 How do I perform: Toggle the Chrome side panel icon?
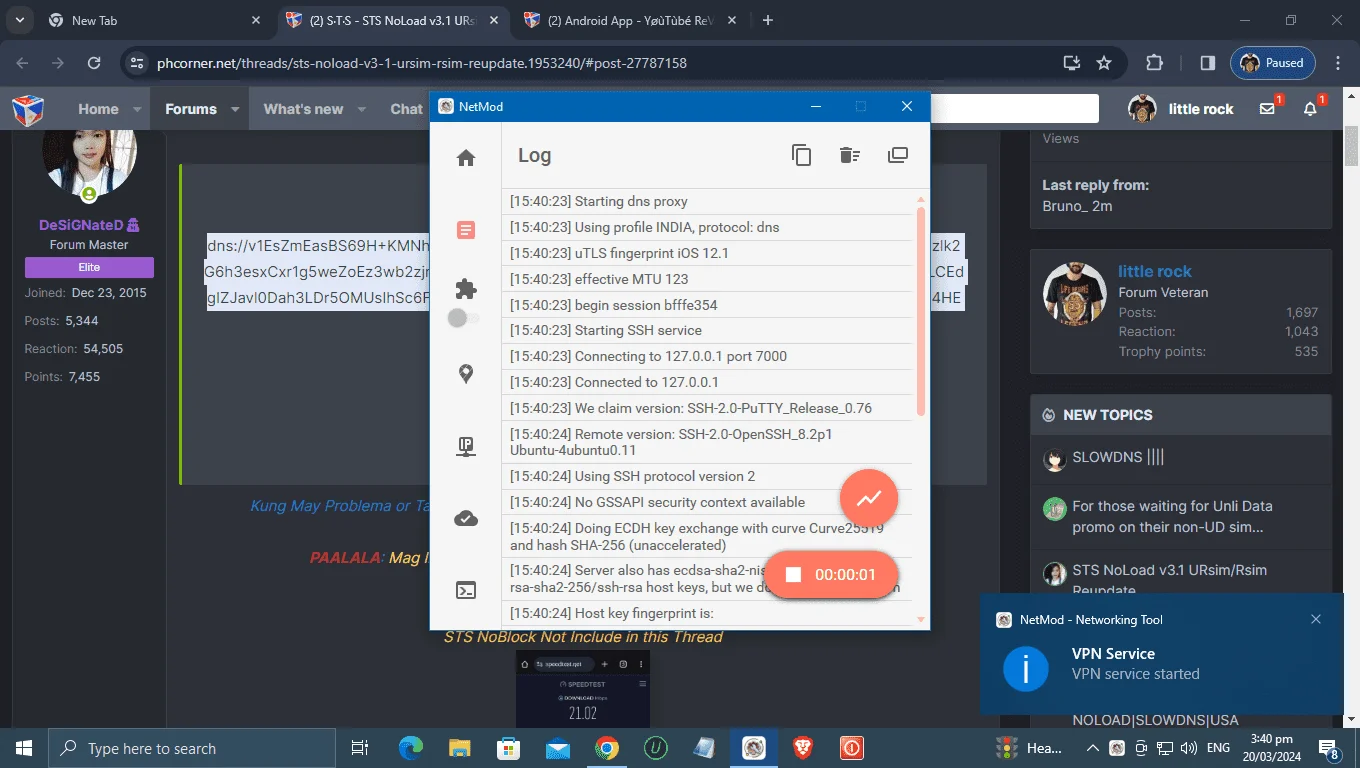(1207, 63)
